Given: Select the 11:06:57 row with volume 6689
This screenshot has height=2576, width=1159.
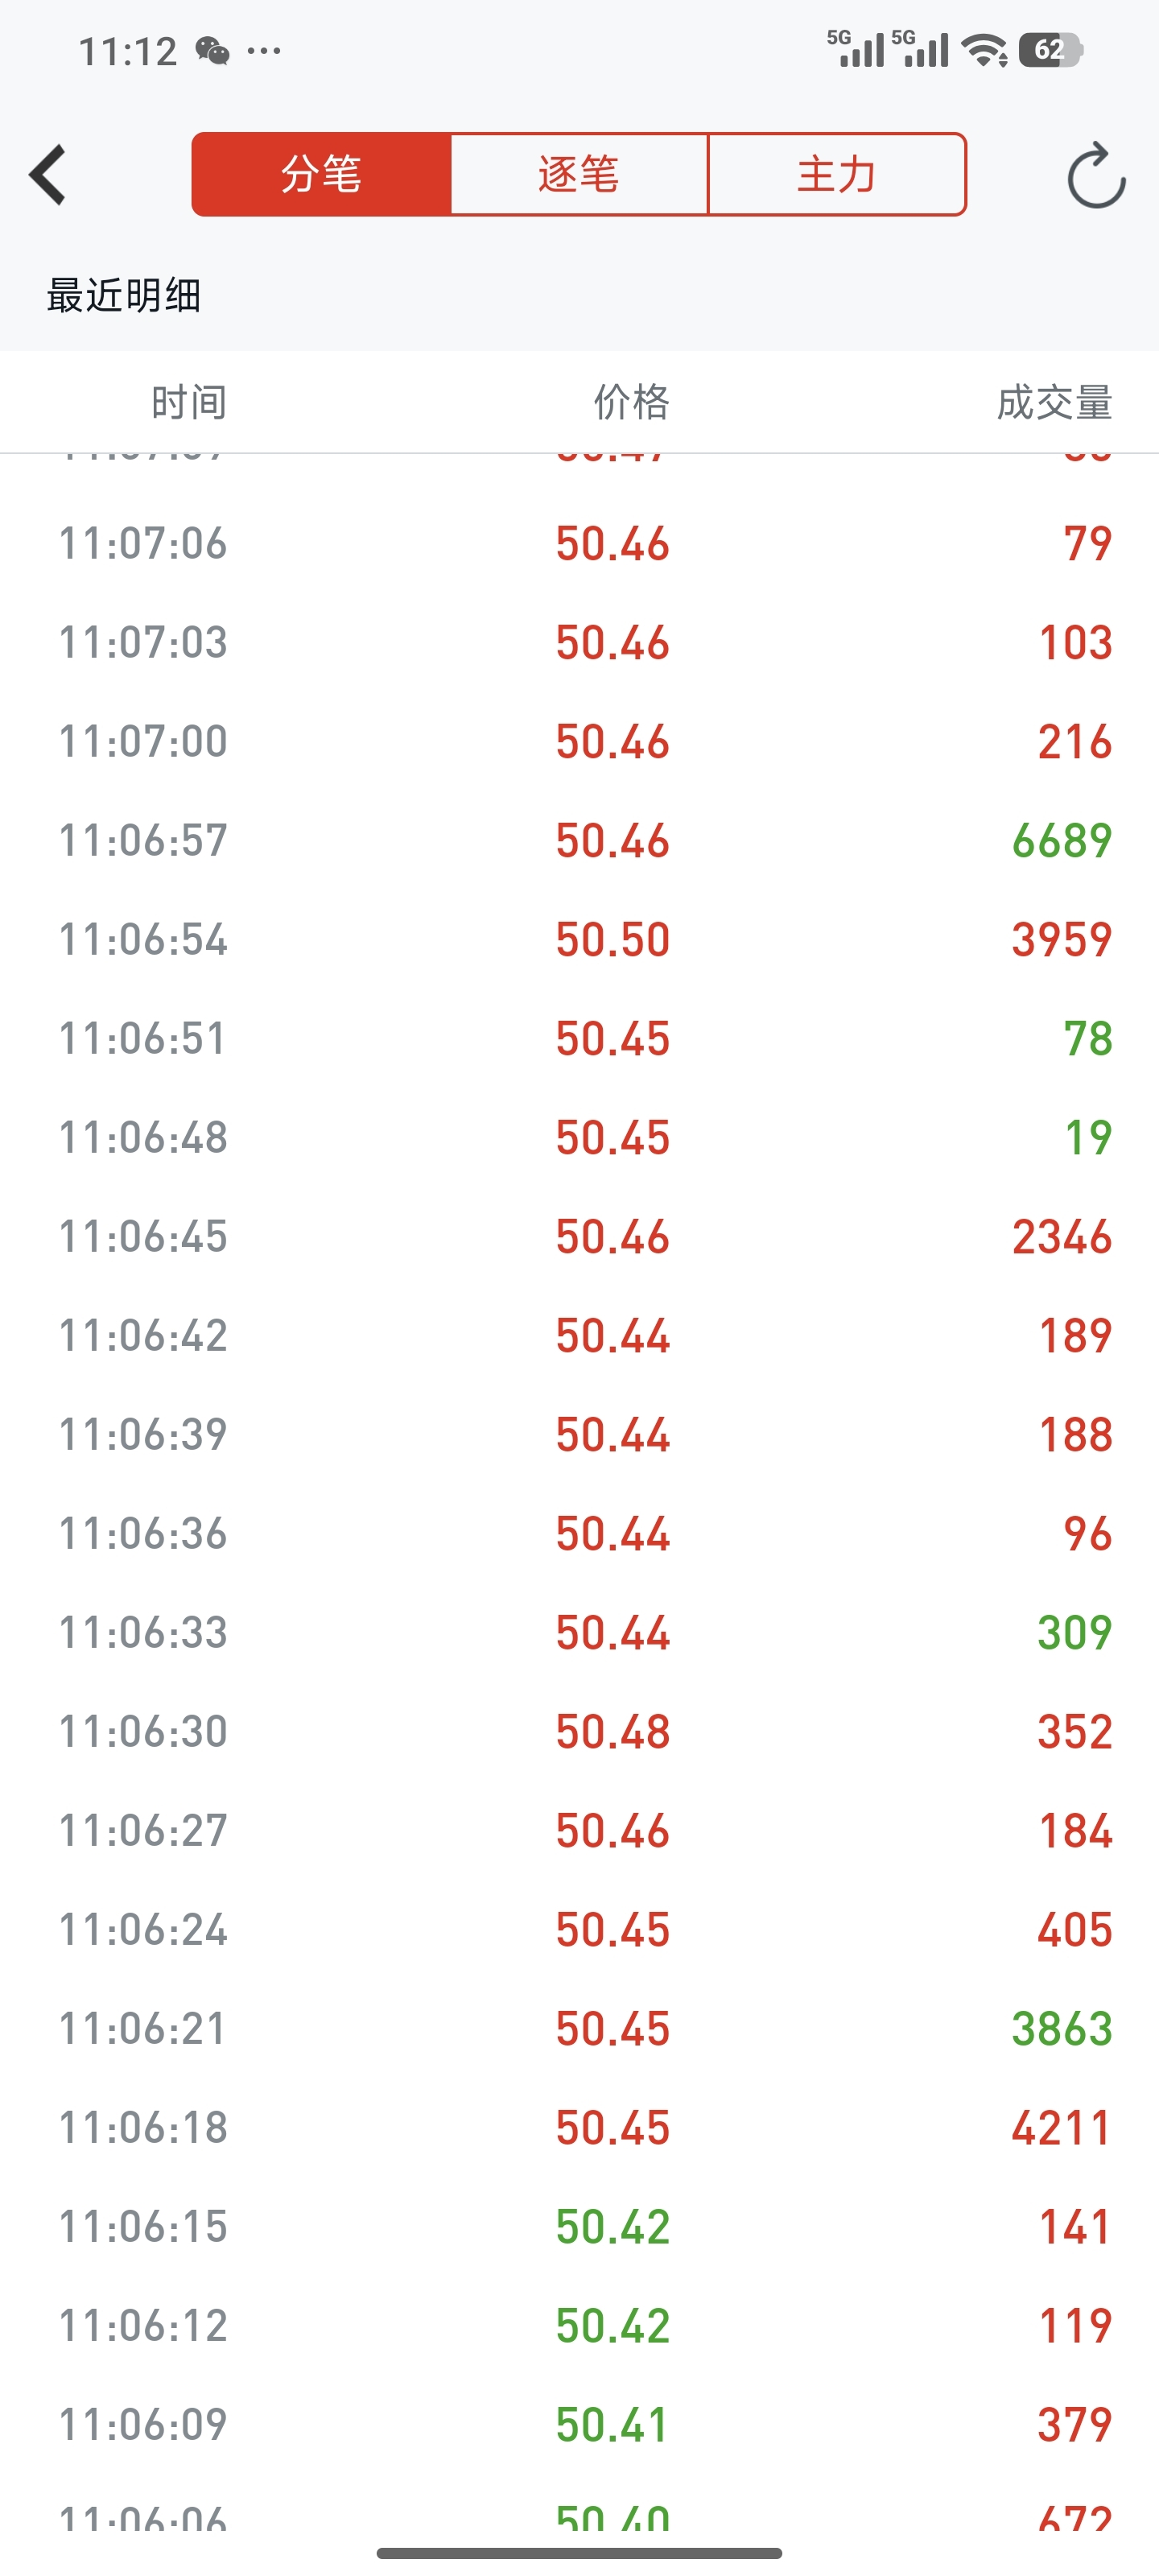Looking at the screenshot, I should click(x=580, y=840).
